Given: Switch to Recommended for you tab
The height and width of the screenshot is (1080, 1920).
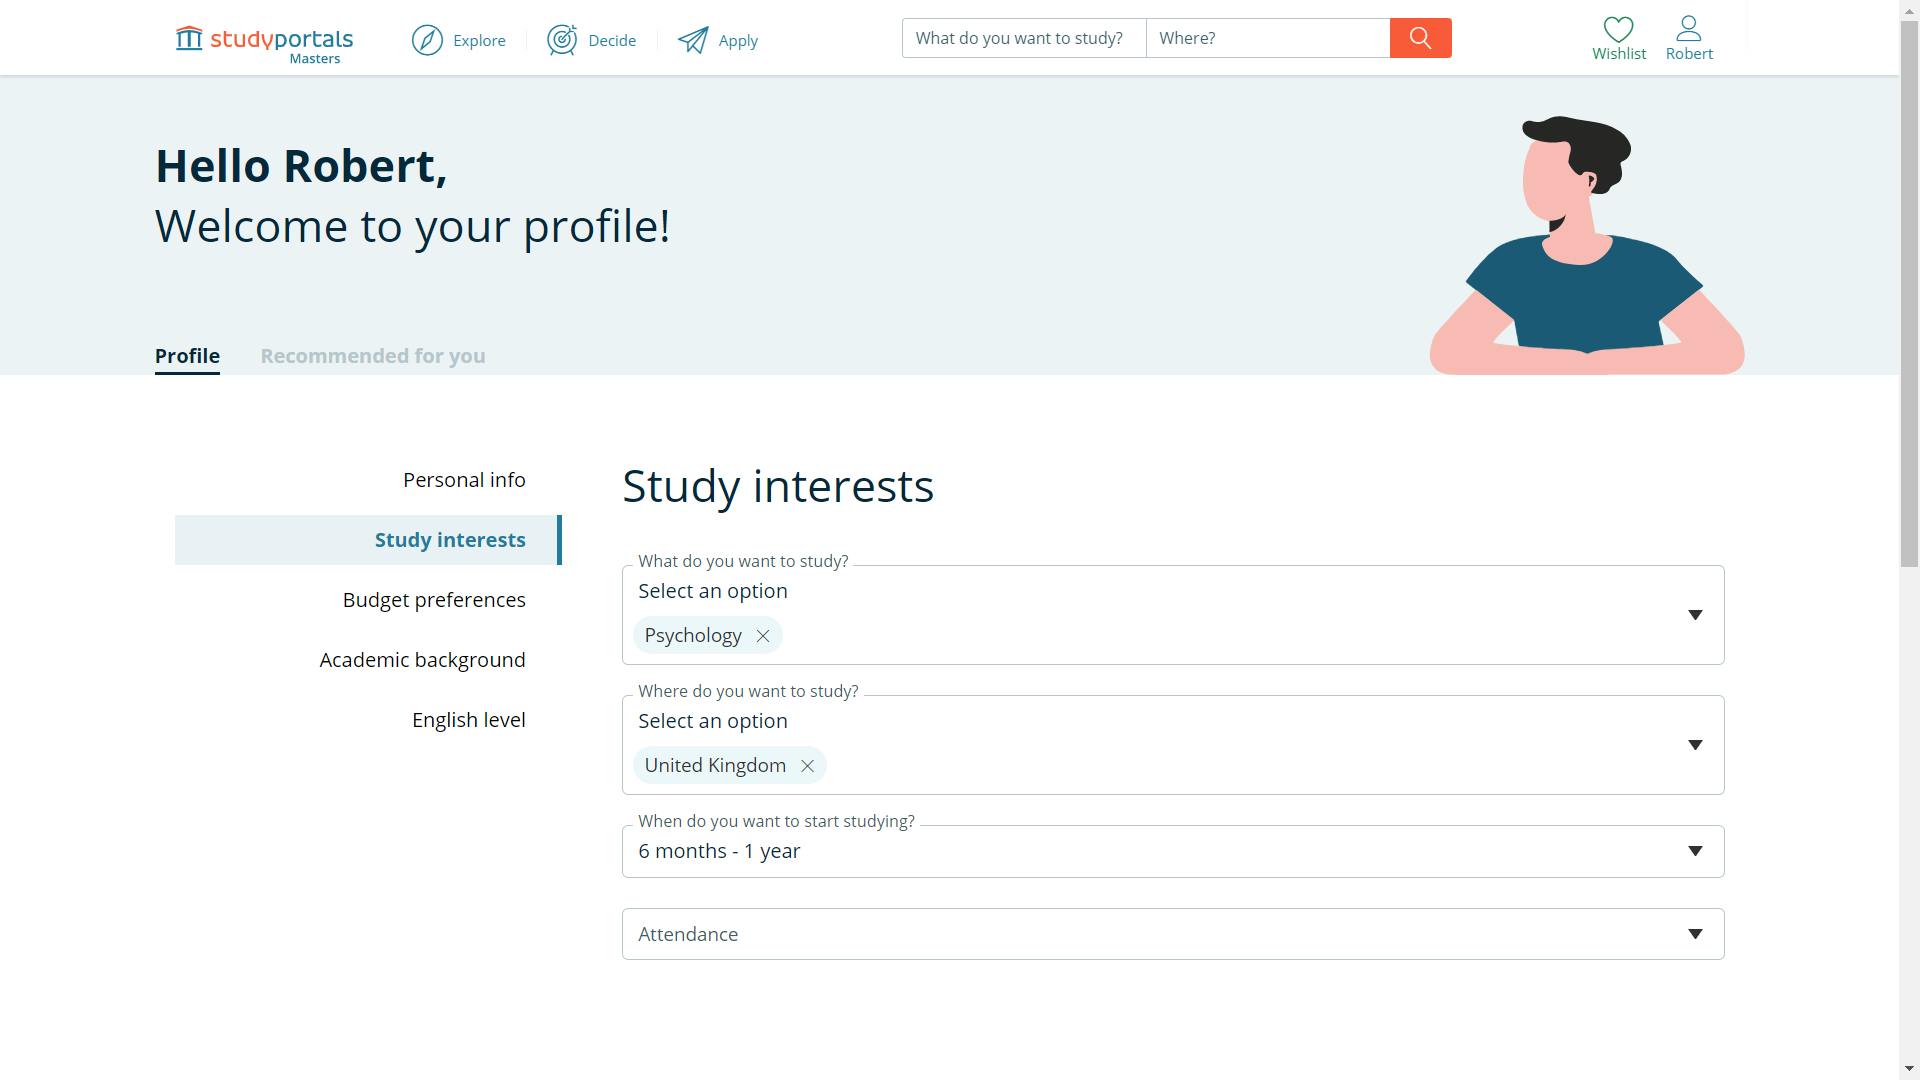Looking at the screenshot, I should click(x=373, y=356).
